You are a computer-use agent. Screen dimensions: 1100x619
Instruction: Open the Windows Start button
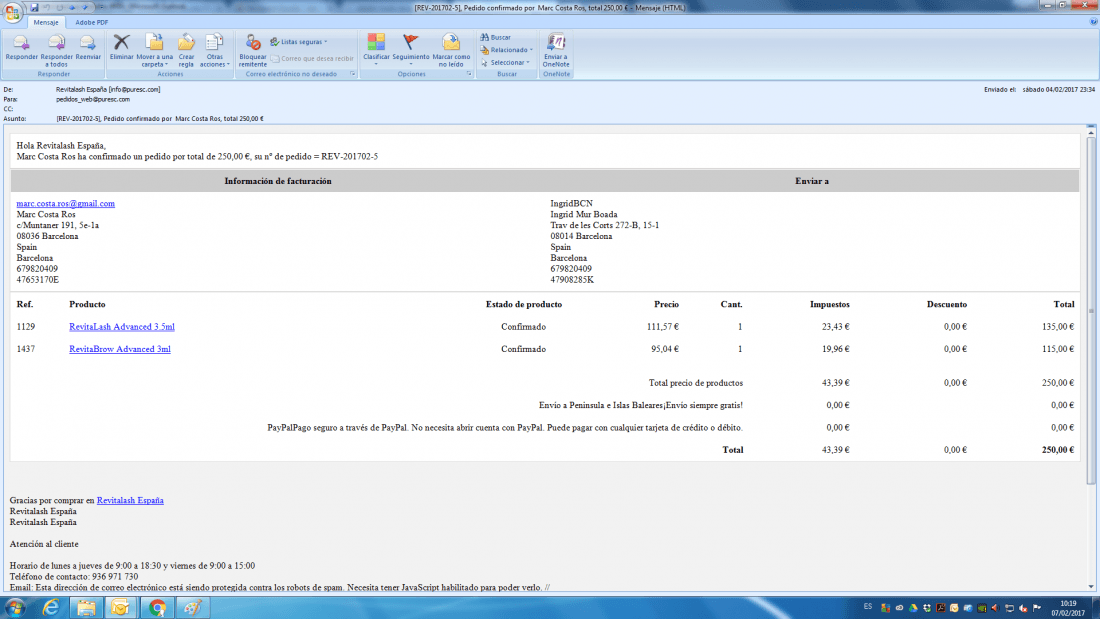(x=14, y=608)
